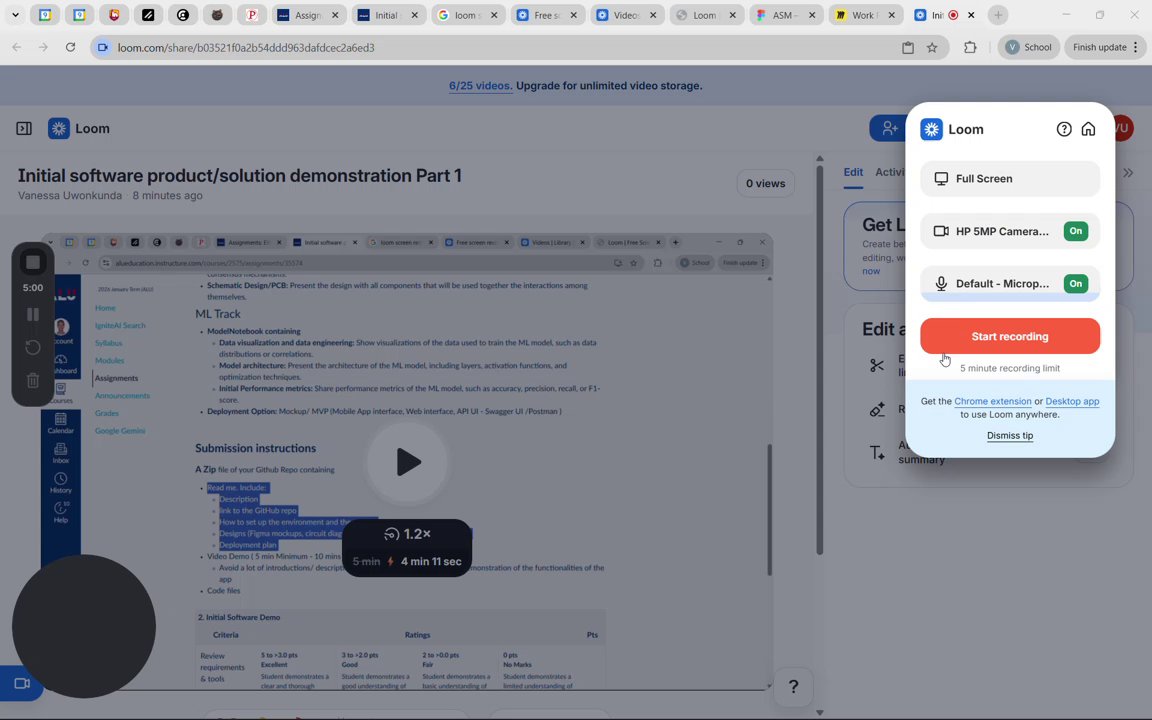This screenshot has width=1152, height=720.
Task: Open the Desktop app link
Action: pos(1072,401)
